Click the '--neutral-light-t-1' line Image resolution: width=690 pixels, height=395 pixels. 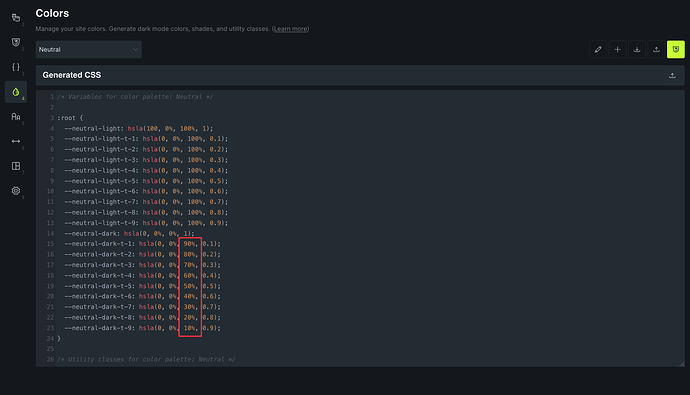point(146,139)
